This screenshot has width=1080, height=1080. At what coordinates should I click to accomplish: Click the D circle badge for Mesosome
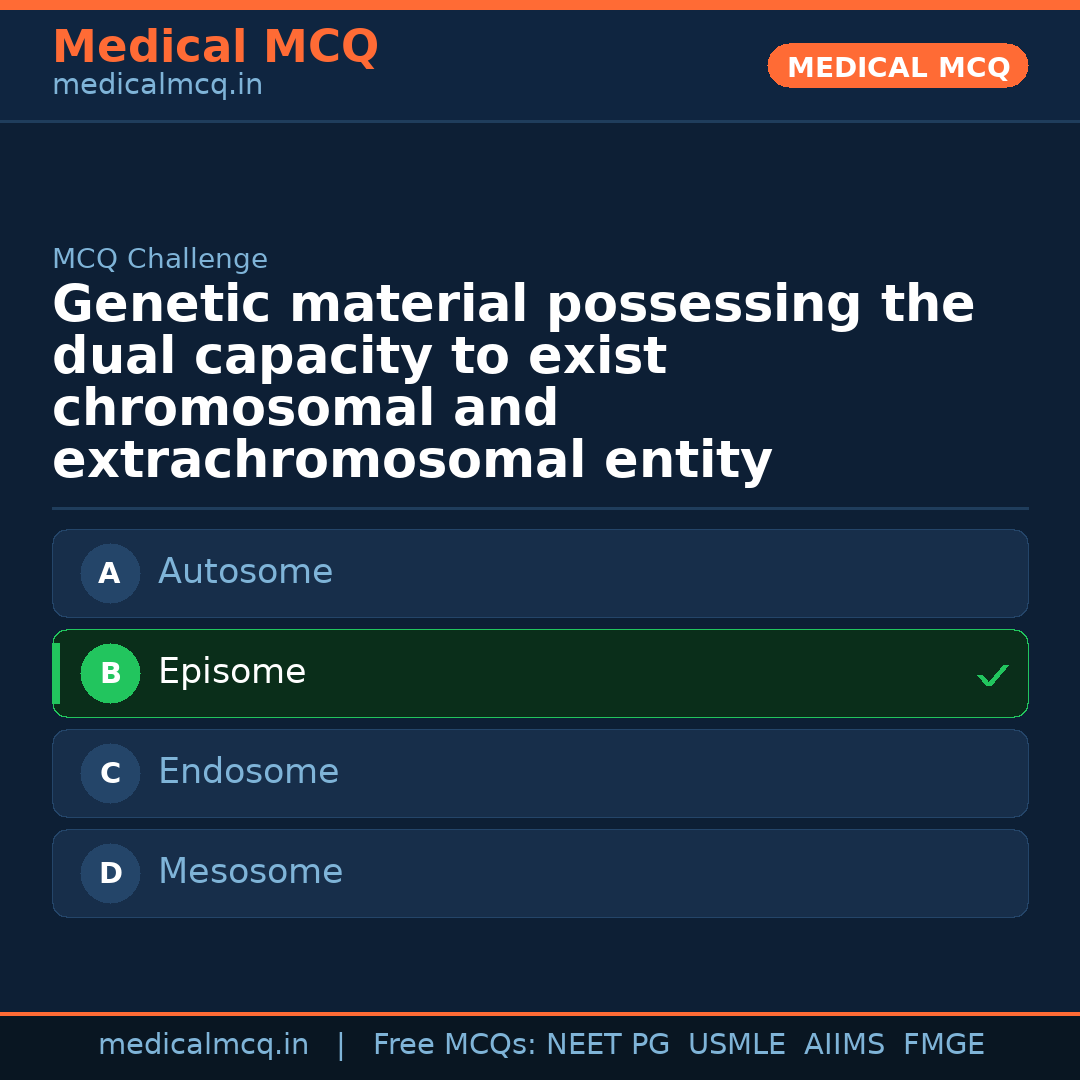[110, 873]
